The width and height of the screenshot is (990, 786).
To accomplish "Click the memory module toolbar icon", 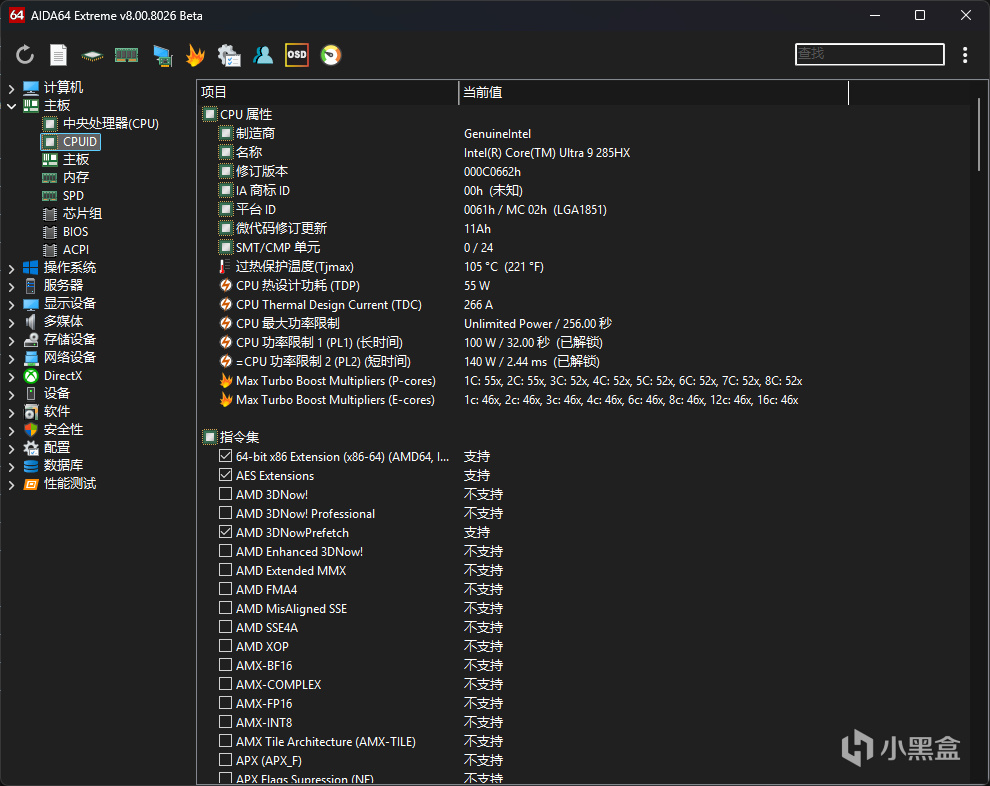I will click(x=126, y=55).
